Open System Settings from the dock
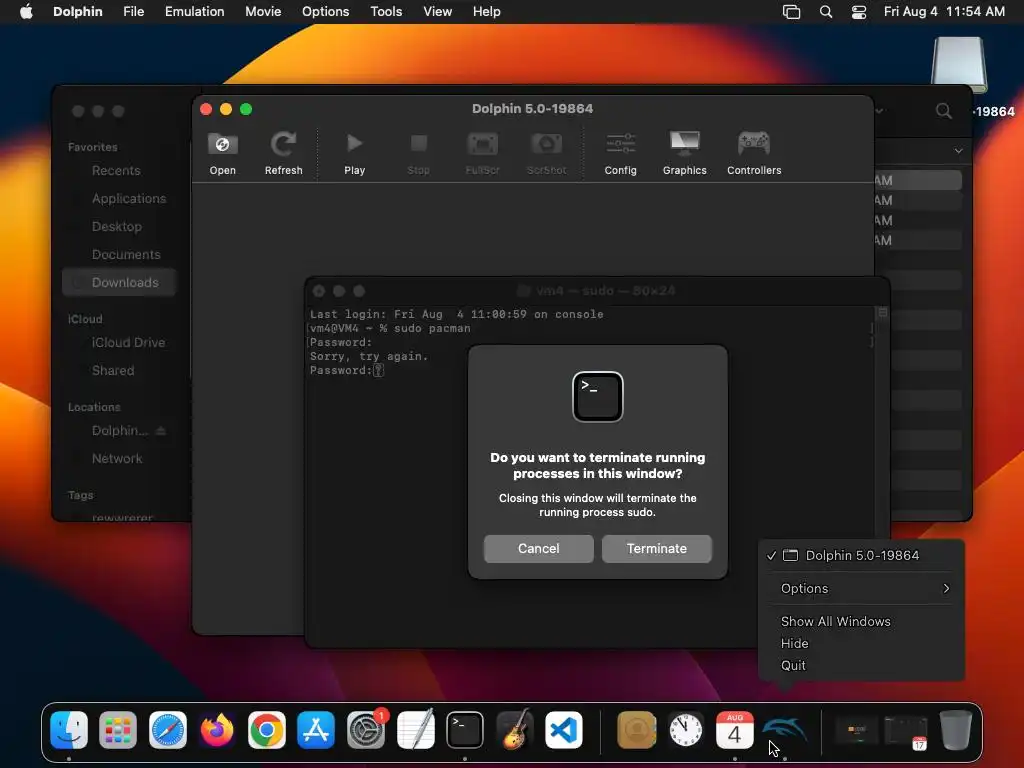The height and width of the screenshot is (768, 1024). click(366, 729)
